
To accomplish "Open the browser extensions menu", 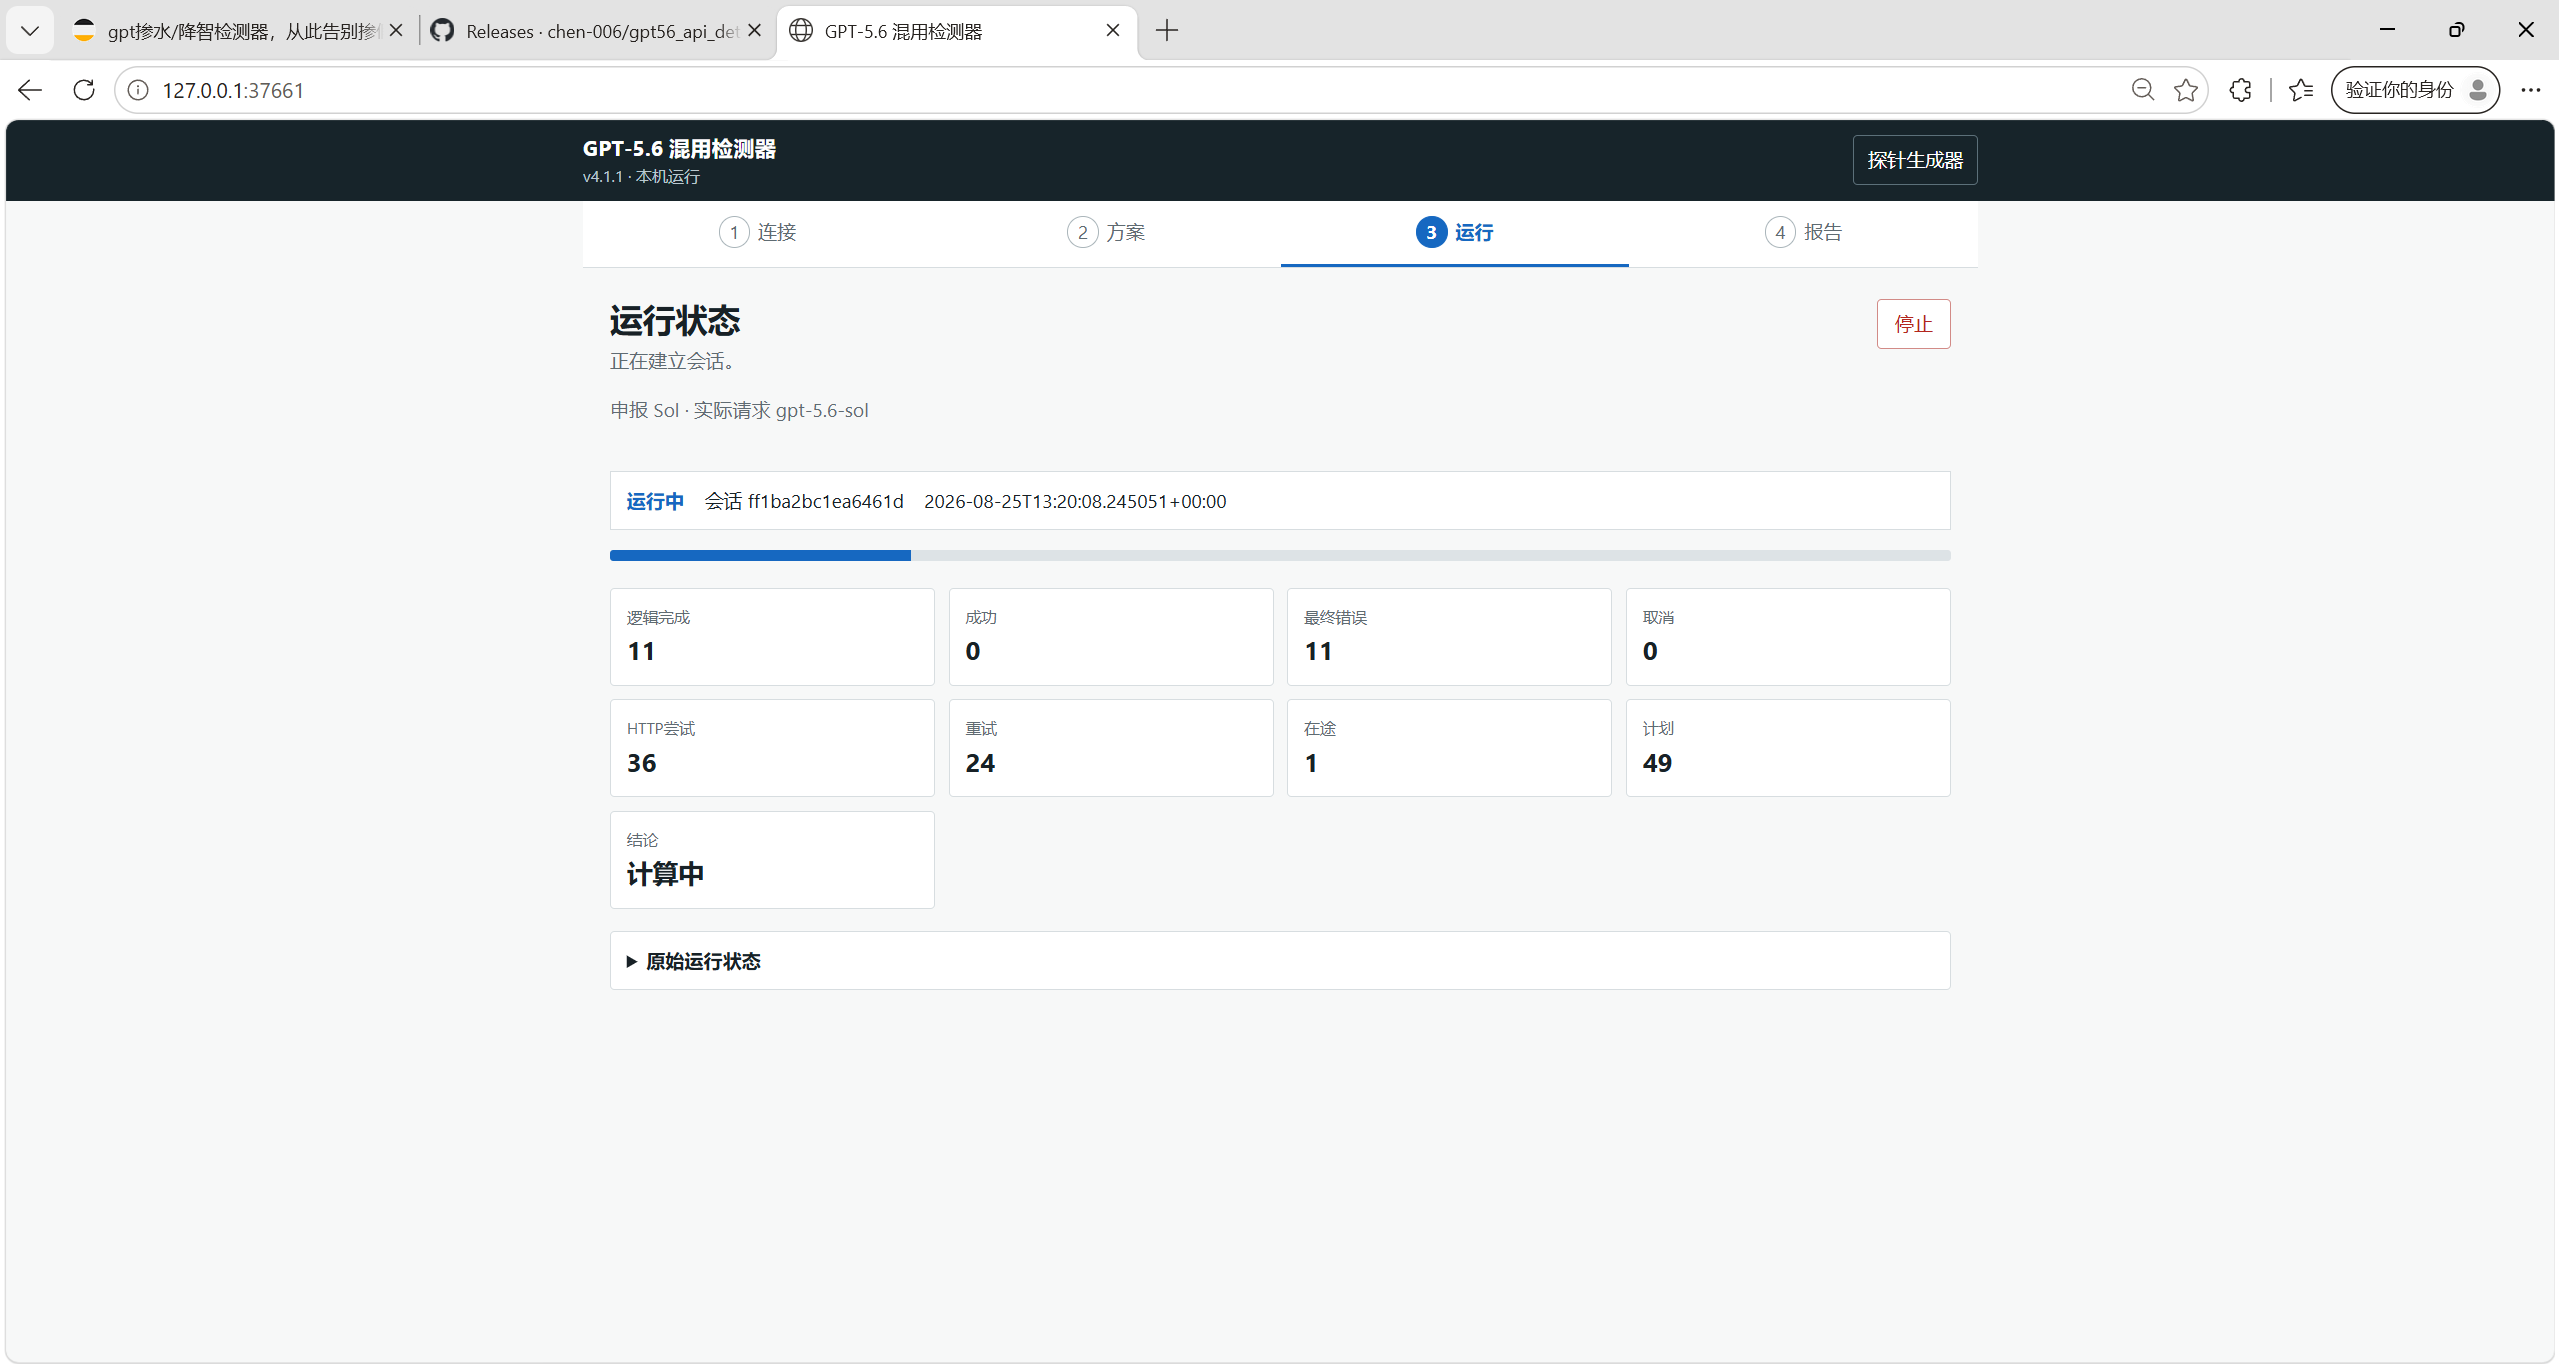I will (2240, 90).
